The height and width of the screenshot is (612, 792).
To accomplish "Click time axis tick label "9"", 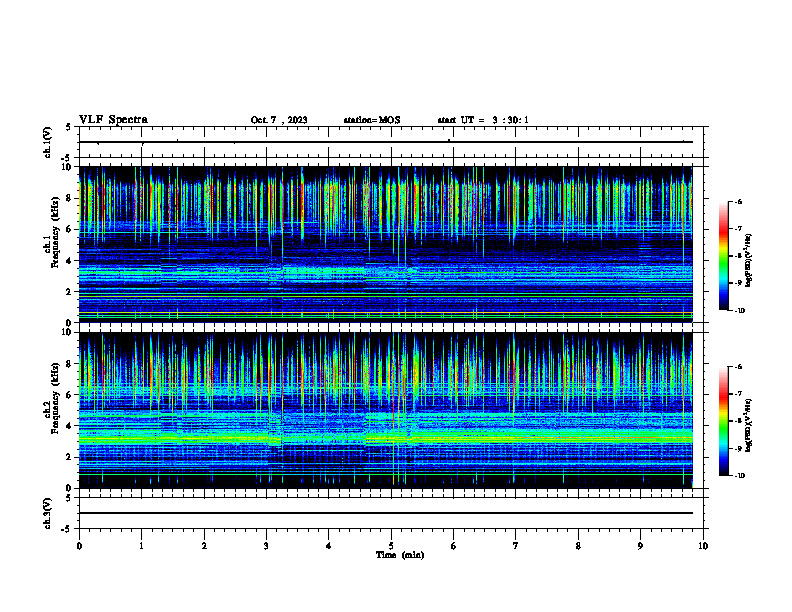I will point(640,546).
